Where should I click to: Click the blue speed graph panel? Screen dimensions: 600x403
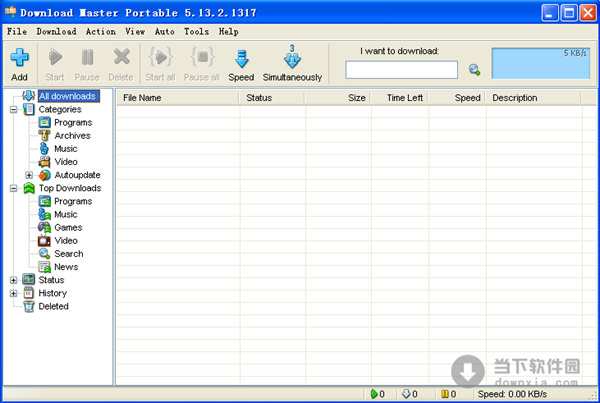tap(541, 63)
